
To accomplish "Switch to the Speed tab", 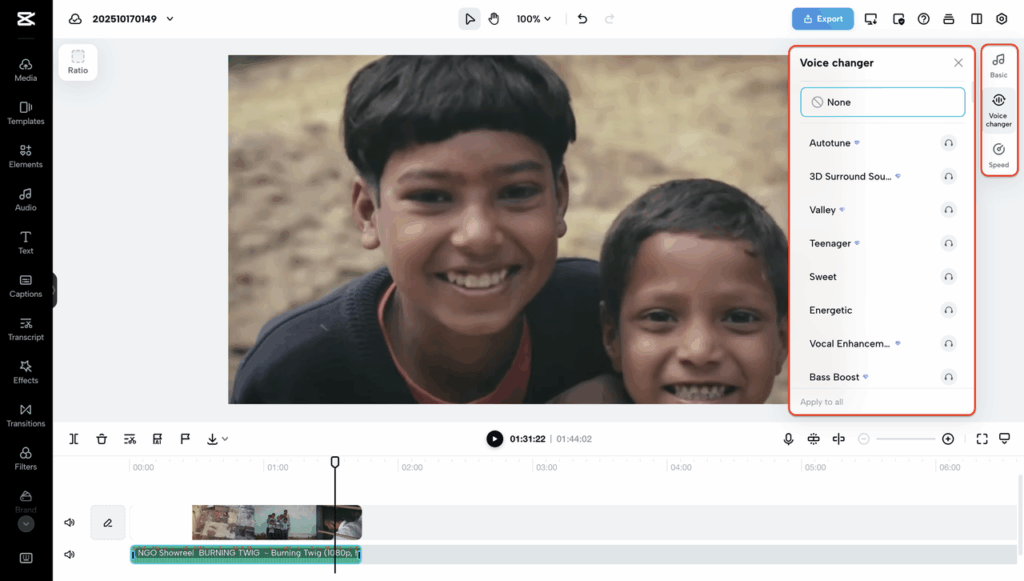I will tap(998, 155).
